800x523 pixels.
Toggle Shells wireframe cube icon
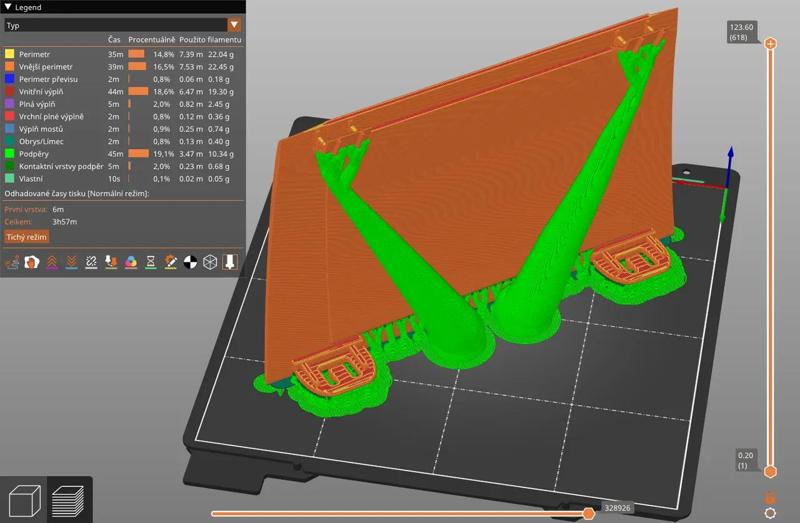click(210, 262)
